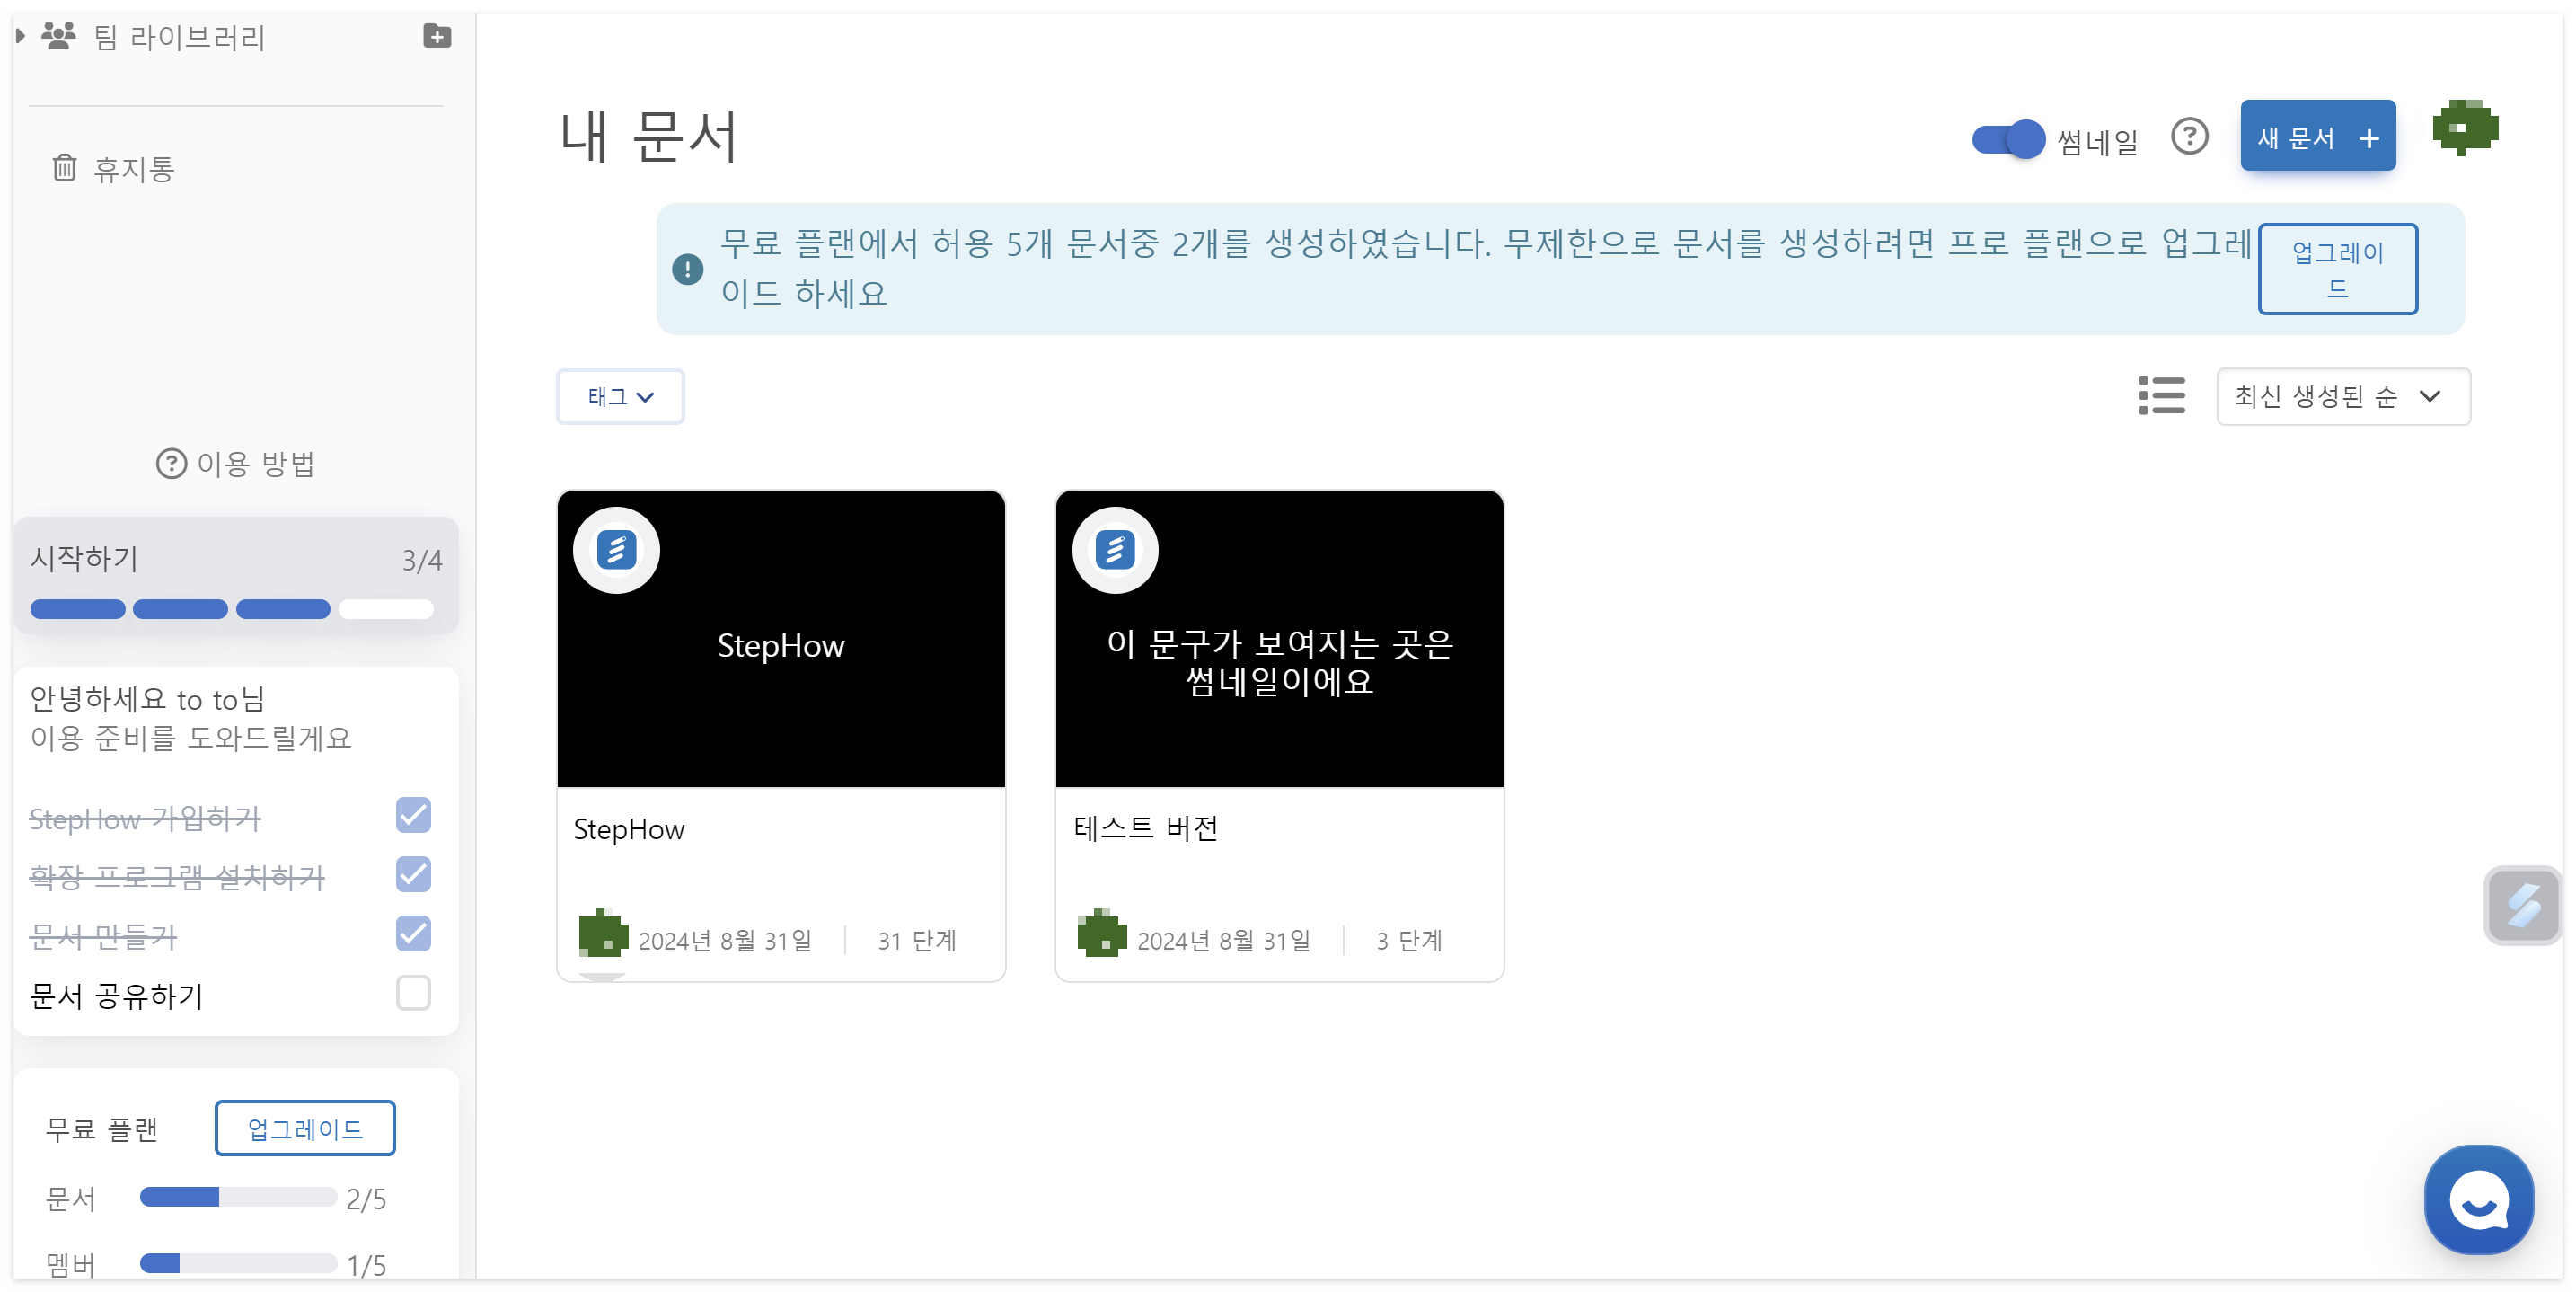
Task: Create a new document with 새 문서
Action: [2317, 136]
